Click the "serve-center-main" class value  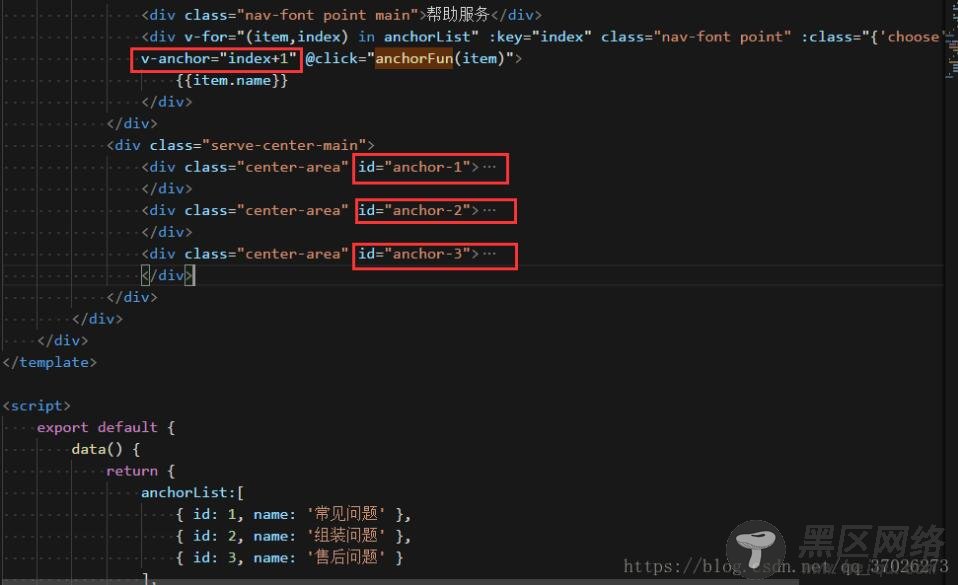pos(284,145)
